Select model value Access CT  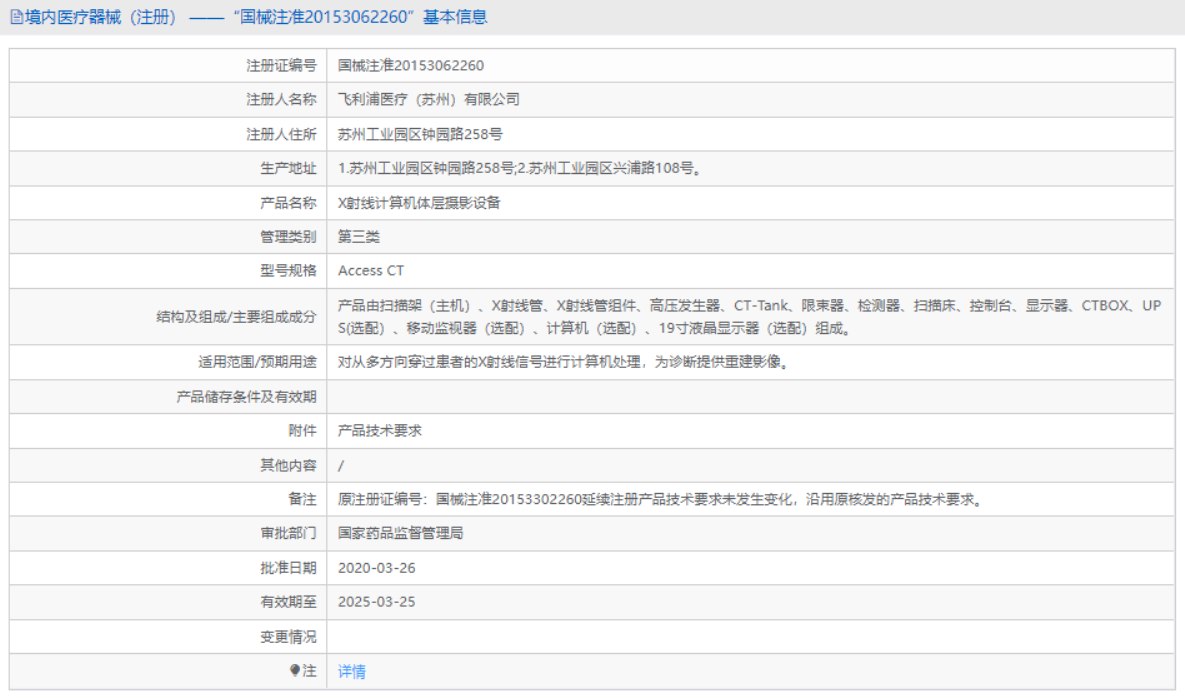(x=371, y=270)
